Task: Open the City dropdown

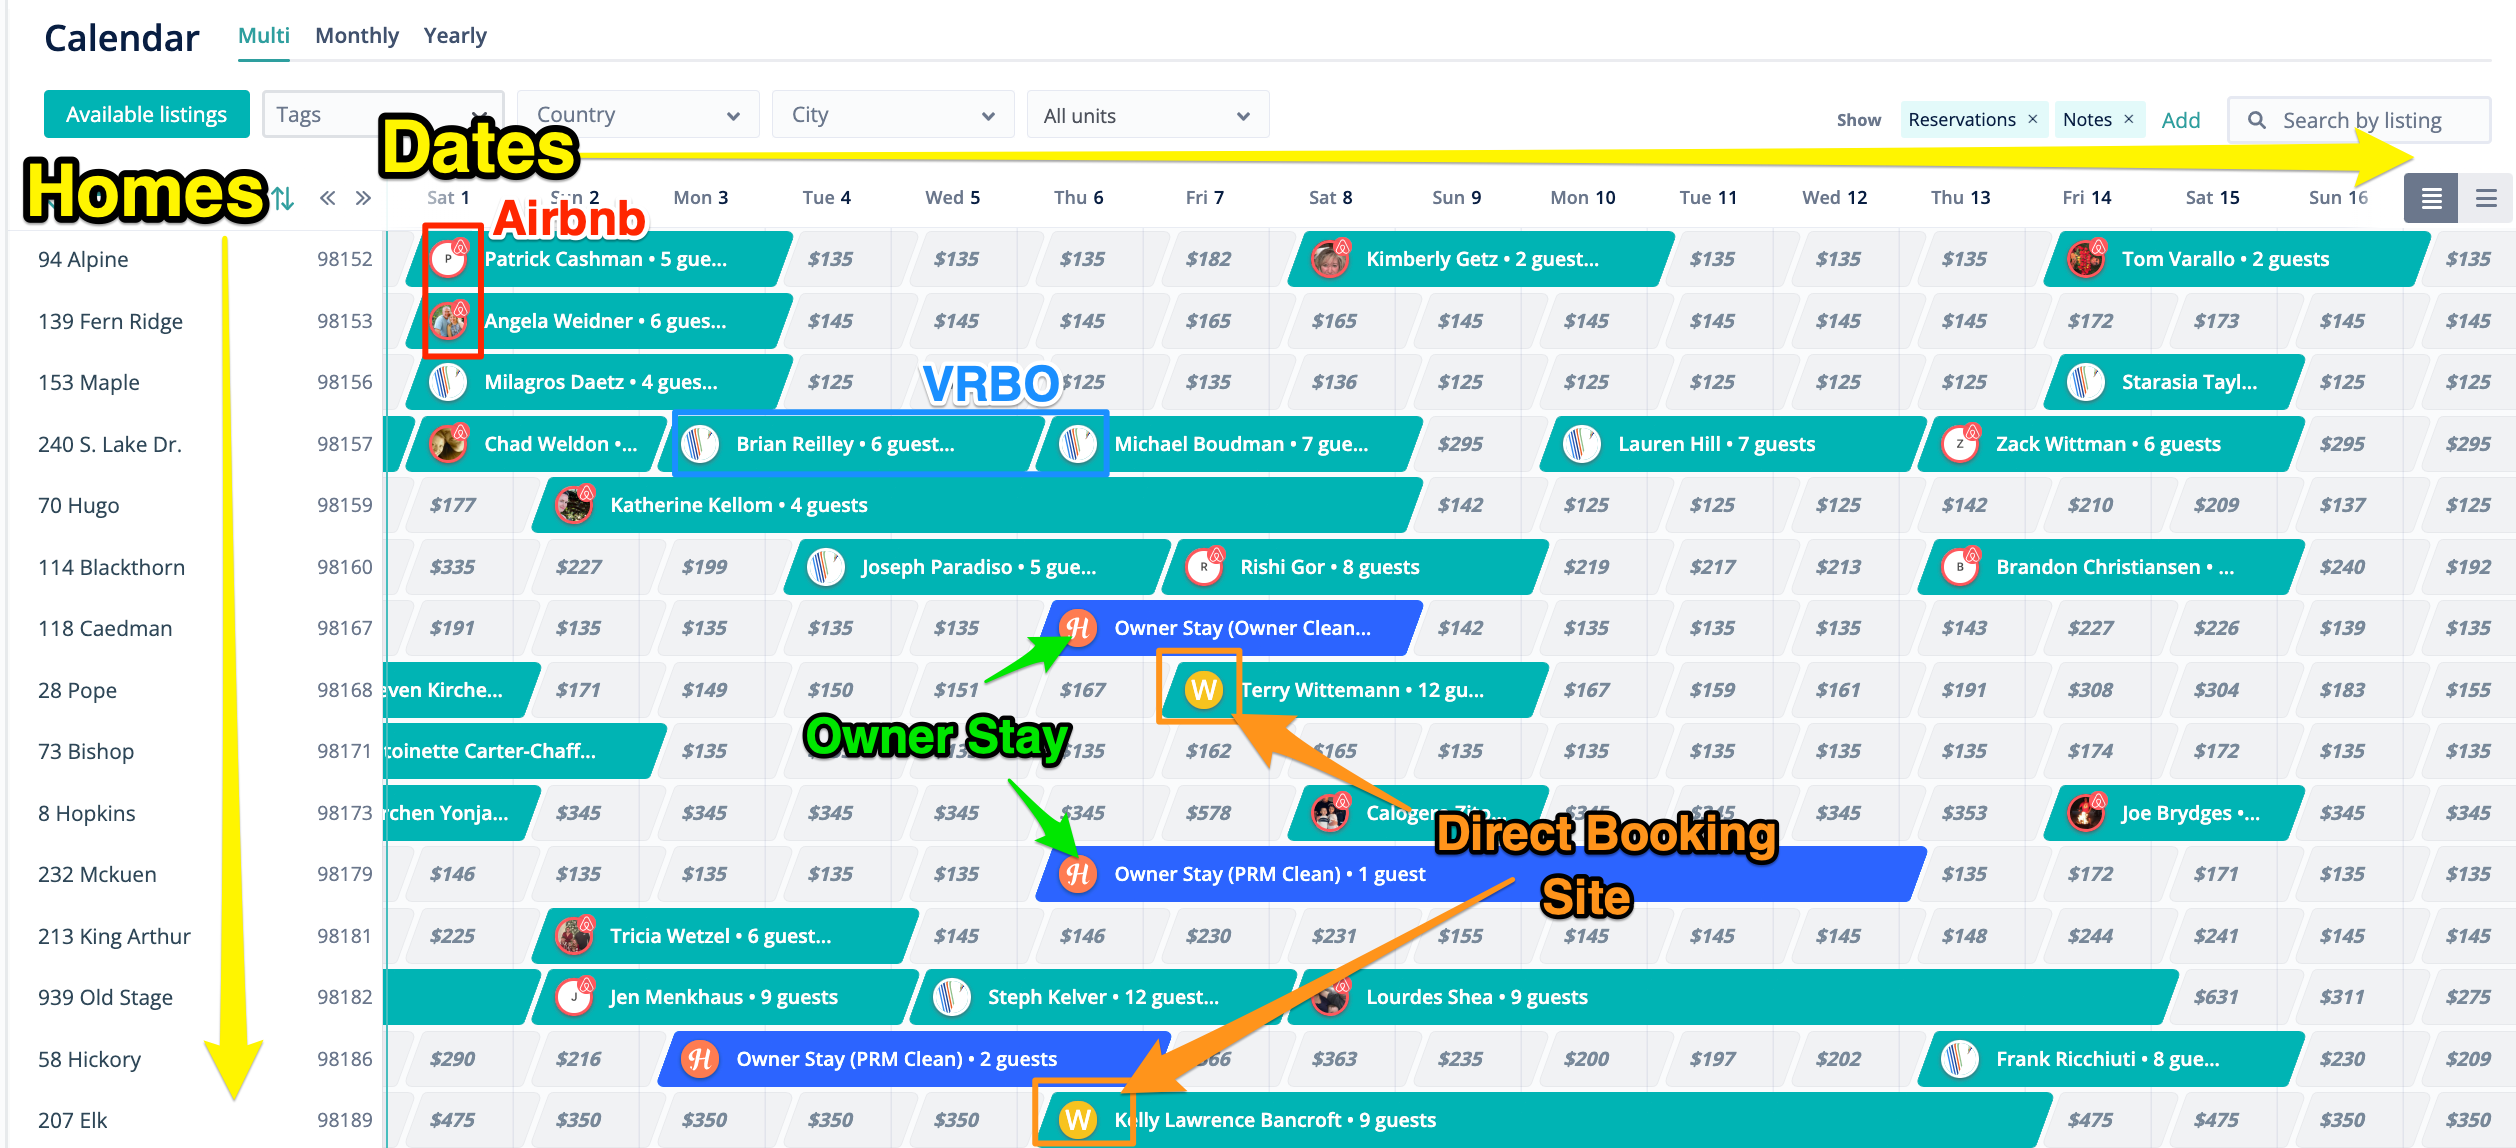Action: tap(892, 115)
